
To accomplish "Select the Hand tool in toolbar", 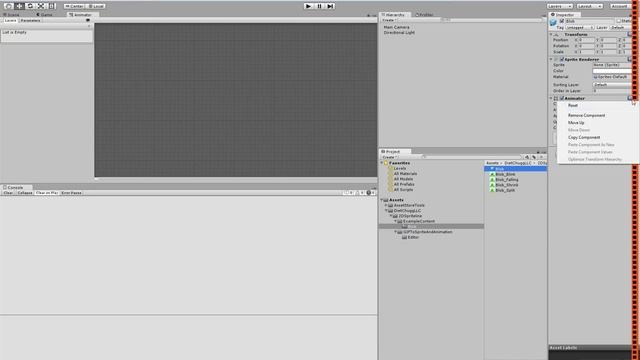I will pyautogui.click(x=8, y=6).
